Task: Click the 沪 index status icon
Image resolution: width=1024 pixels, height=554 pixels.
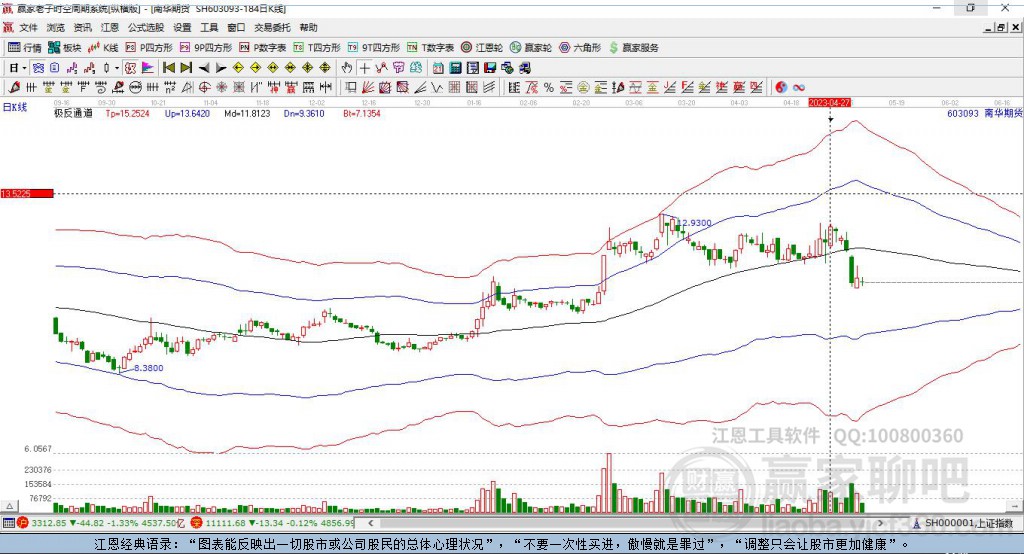Action: point(23,523)
